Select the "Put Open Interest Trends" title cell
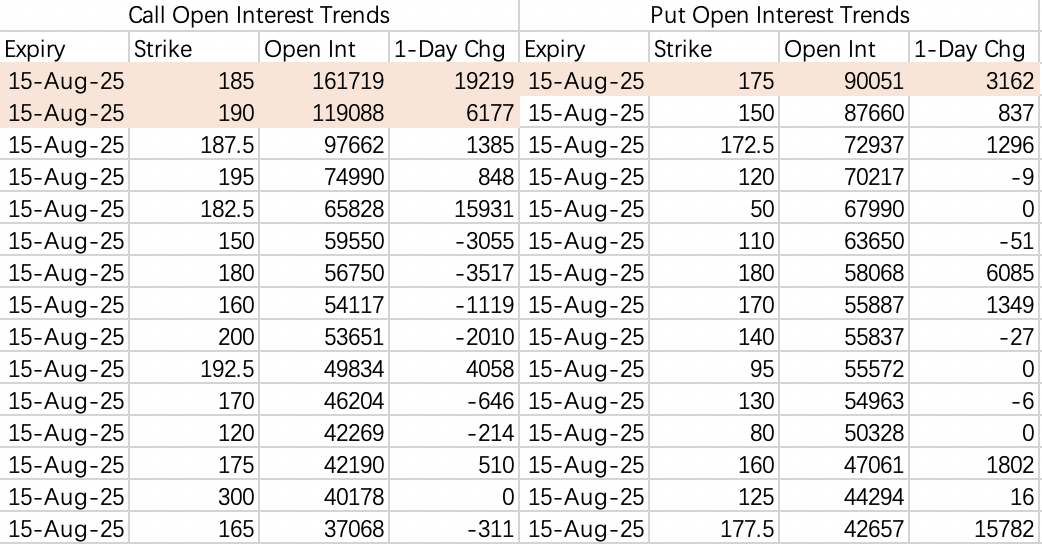This screenshot has width=1042, height=544. tap(780, 15)
